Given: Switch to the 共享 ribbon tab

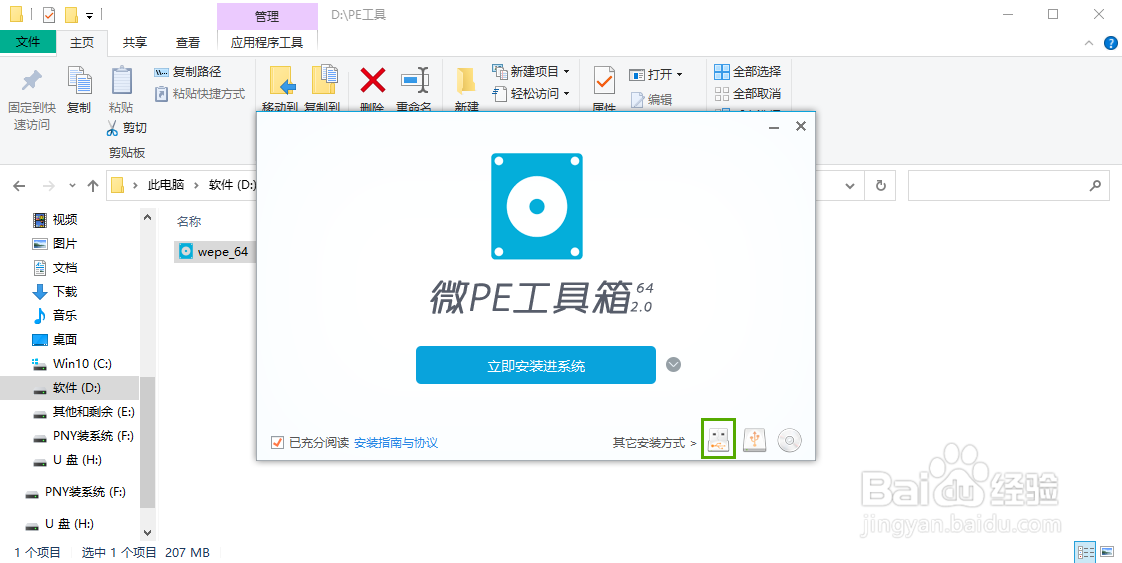Looking at the screenshot, I should 135,43.
